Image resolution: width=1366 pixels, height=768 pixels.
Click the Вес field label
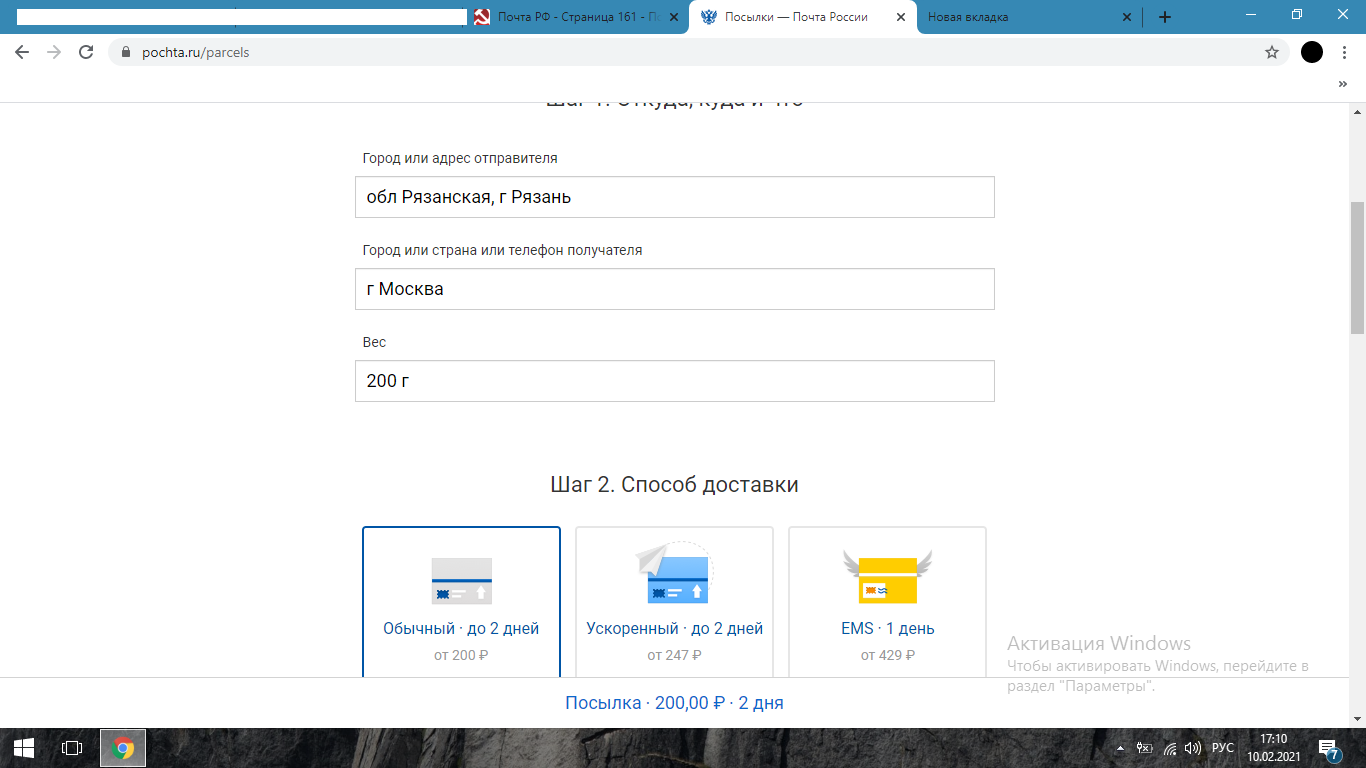pyautogui.click(x=374, y=342)
